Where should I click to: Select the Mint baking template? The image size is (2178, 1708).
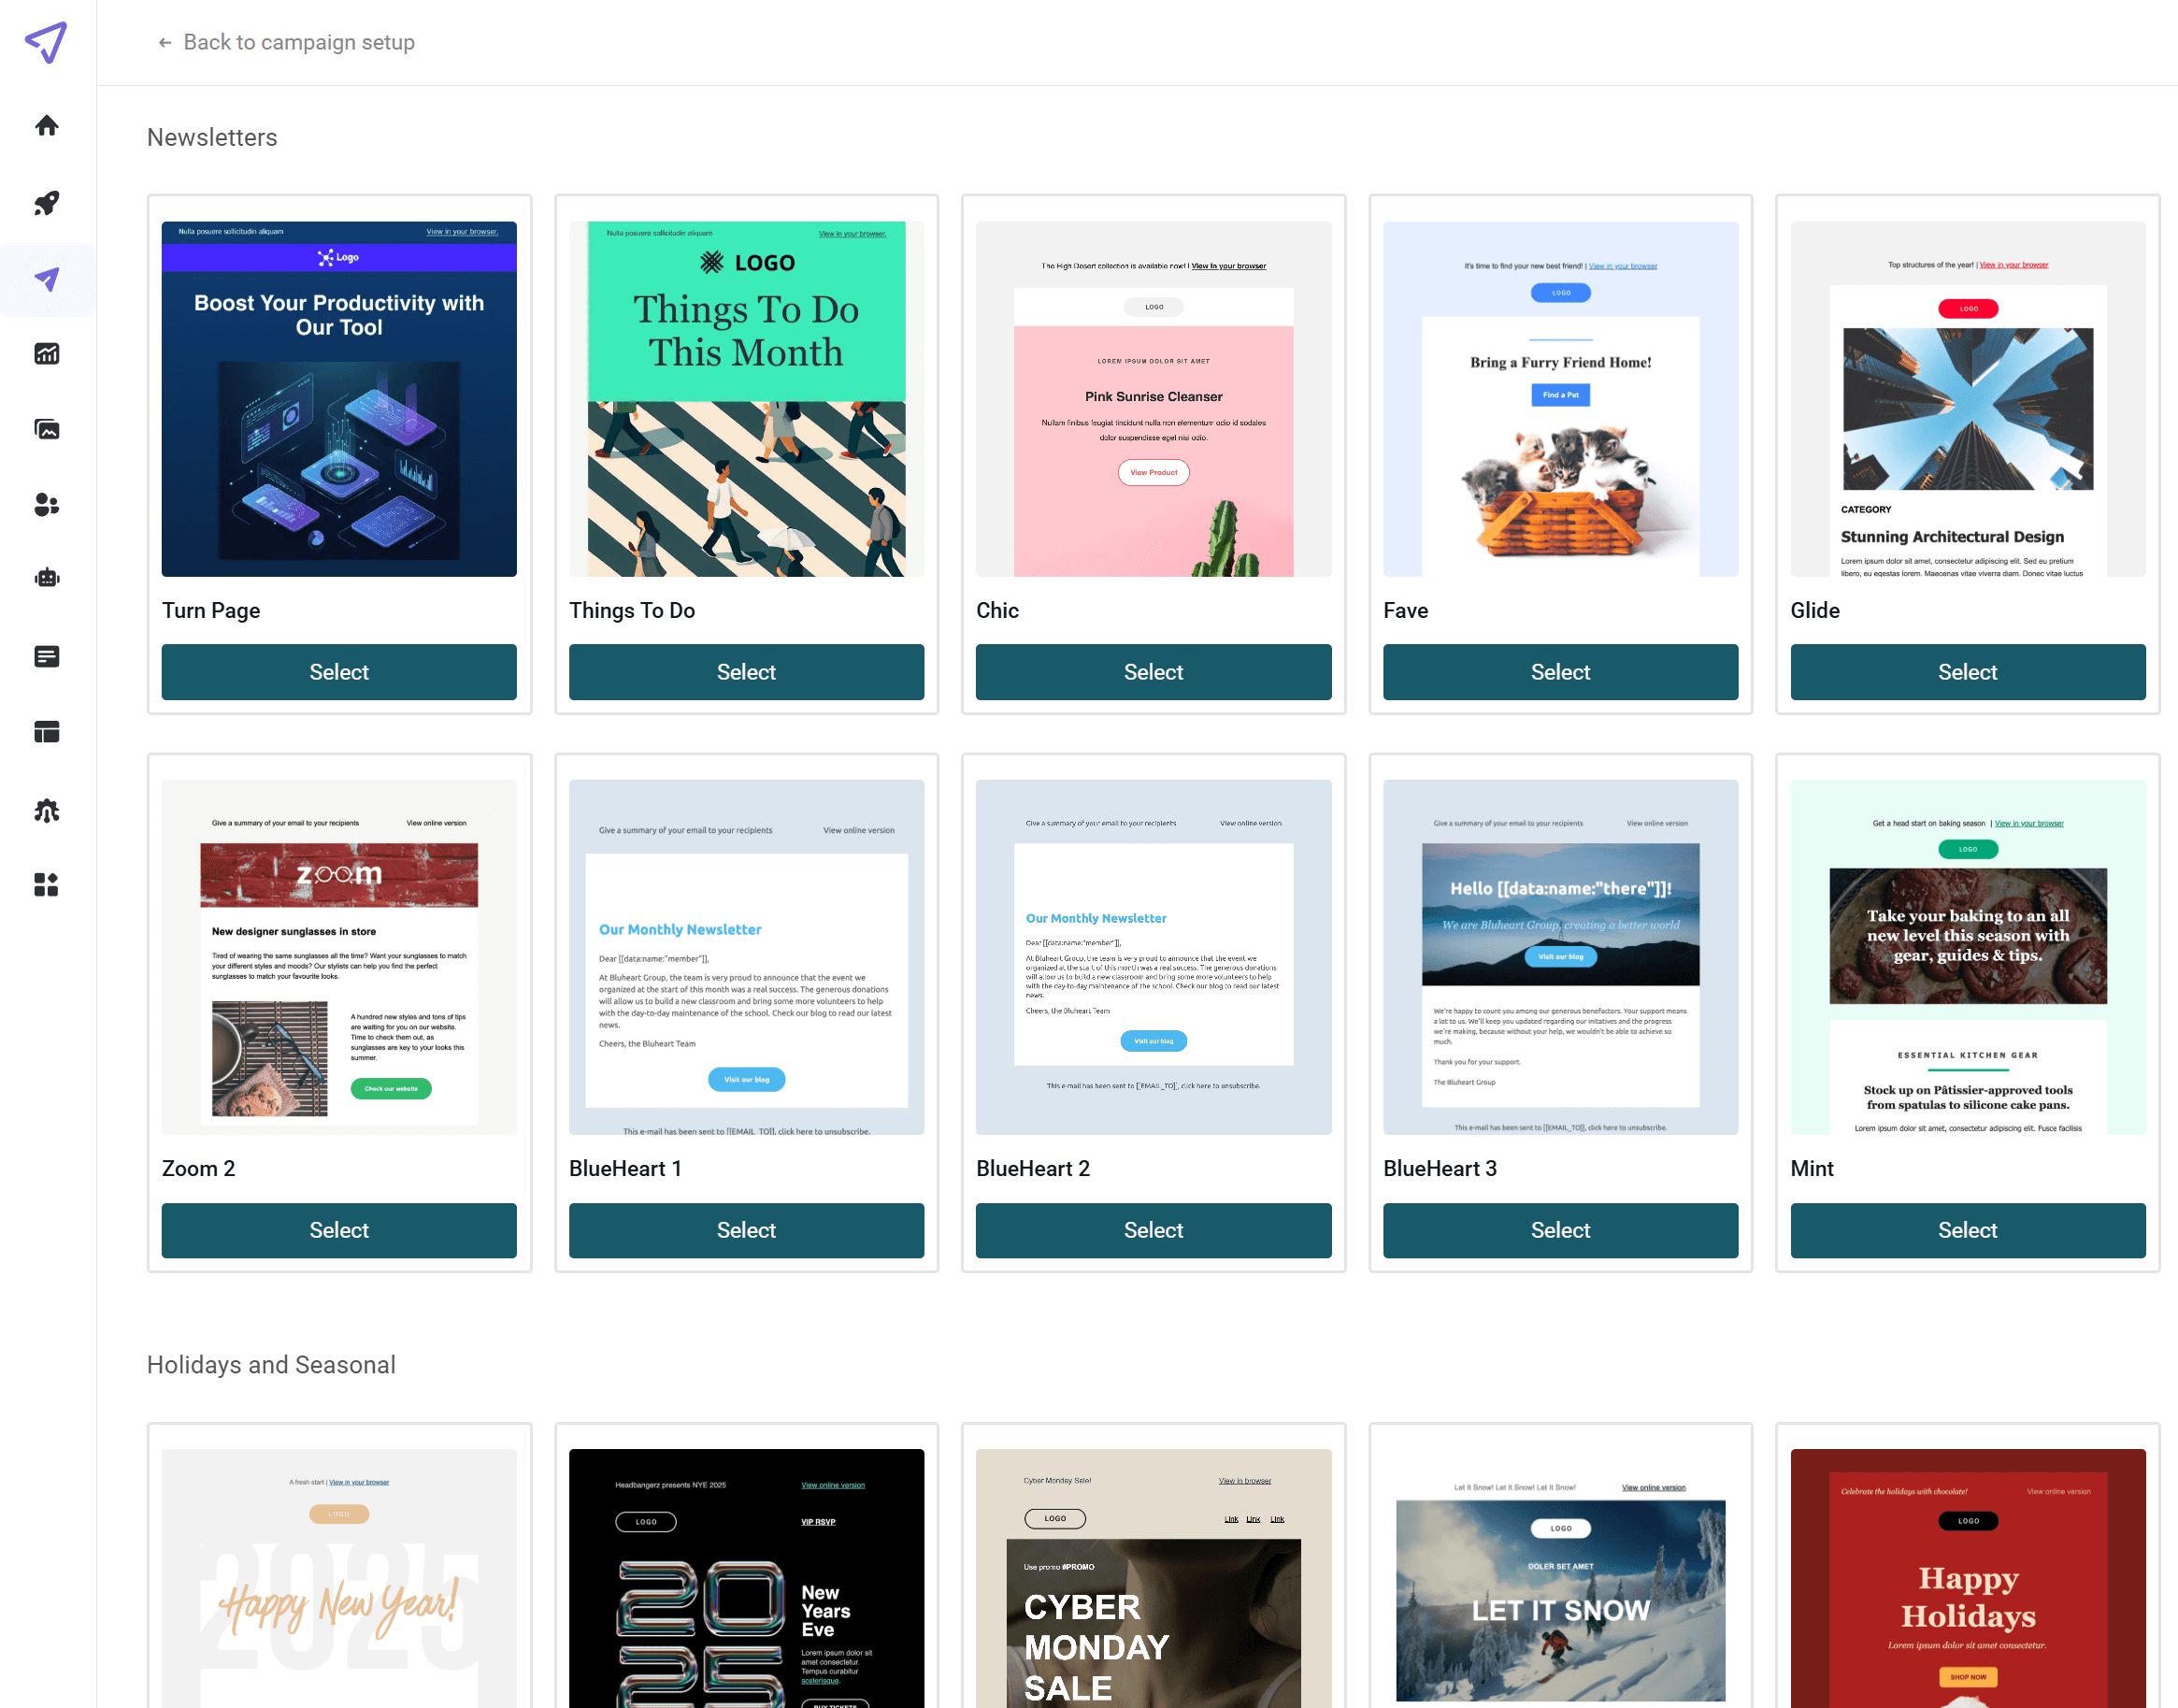point(1966,1230)
